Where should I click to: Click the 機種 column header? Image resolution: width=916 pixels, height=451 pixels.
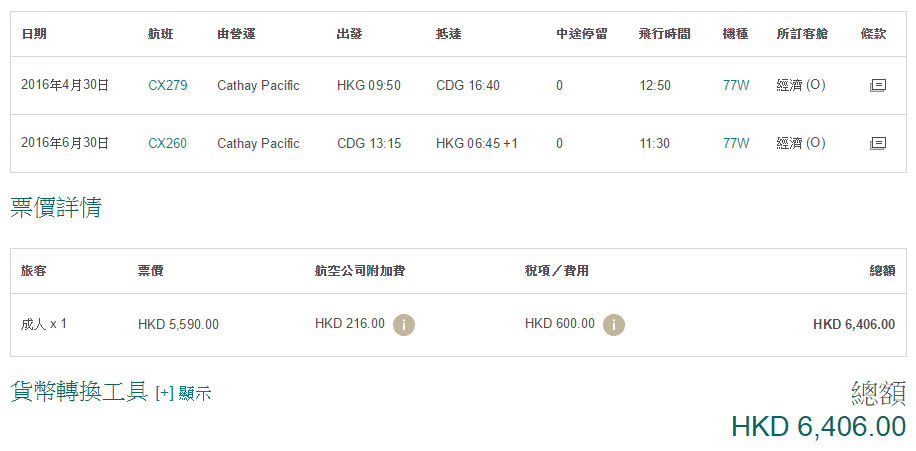tap(735, 34)
